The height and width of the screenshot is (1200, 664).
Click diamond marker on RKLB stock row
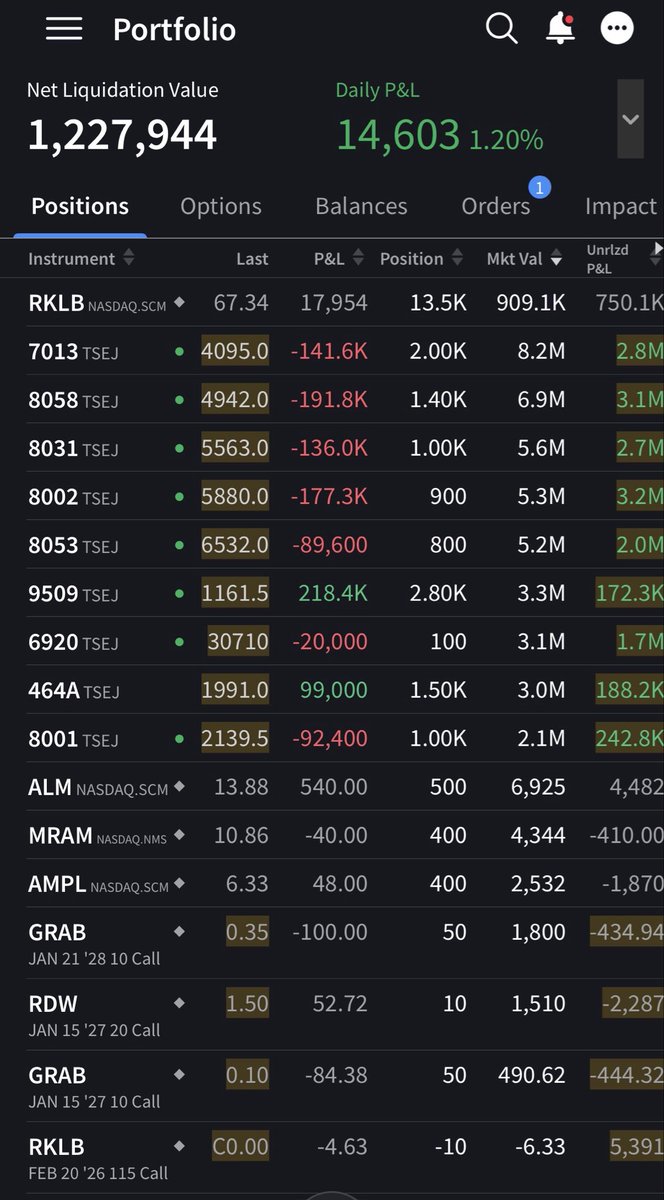pos(179,302)
